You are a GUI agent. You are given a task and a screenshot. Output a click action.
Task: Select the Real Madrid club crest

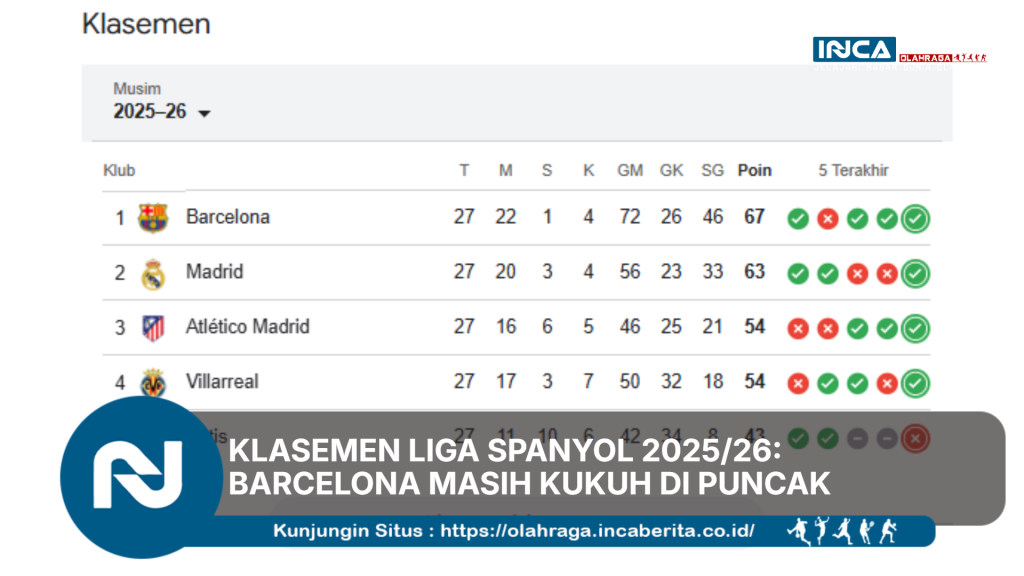(152, 272)
